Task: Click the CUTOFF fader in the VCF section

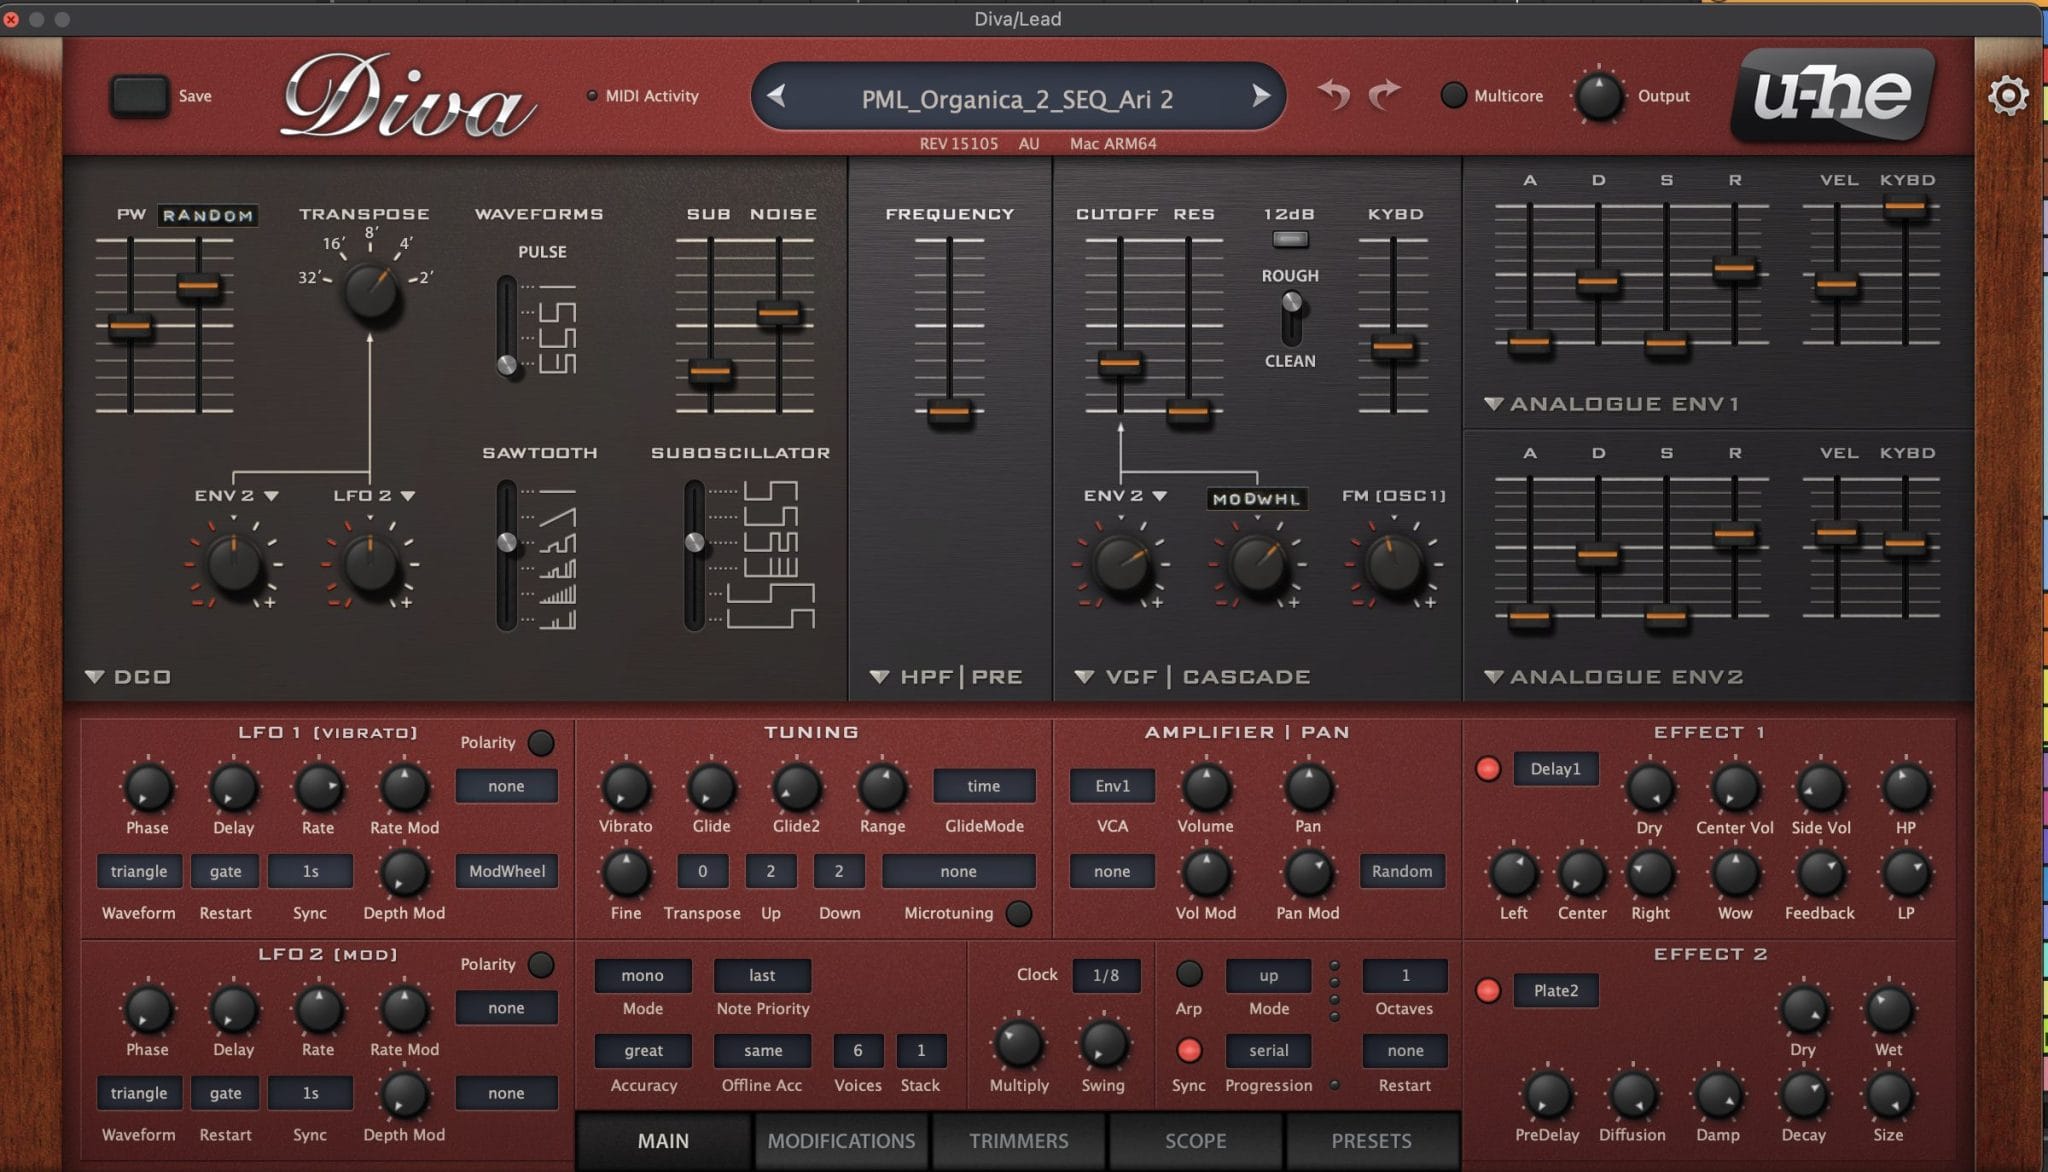Action: 1119,365
